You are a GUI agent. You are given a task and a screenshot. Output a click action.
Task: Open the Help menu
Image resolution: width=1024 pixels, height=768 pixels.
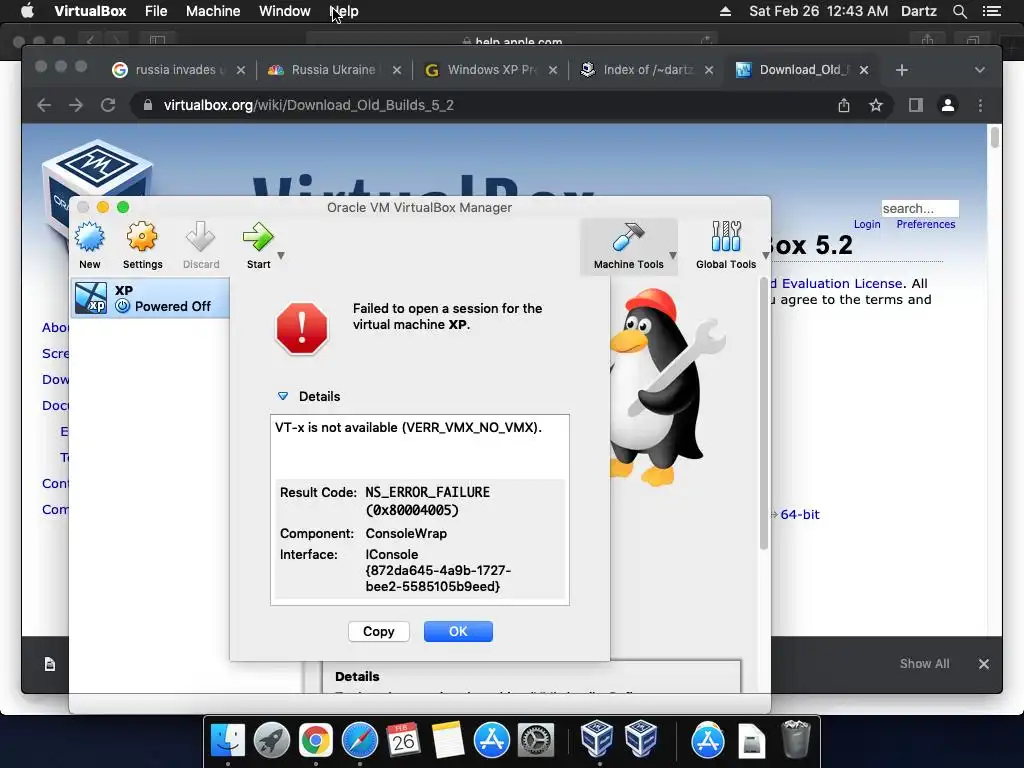tap(344, 11)
